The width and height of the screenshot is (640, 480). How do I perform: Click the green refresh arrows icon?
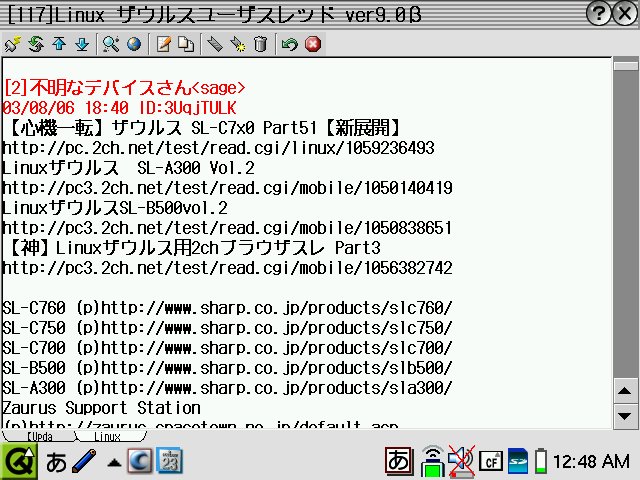(36, 44)
